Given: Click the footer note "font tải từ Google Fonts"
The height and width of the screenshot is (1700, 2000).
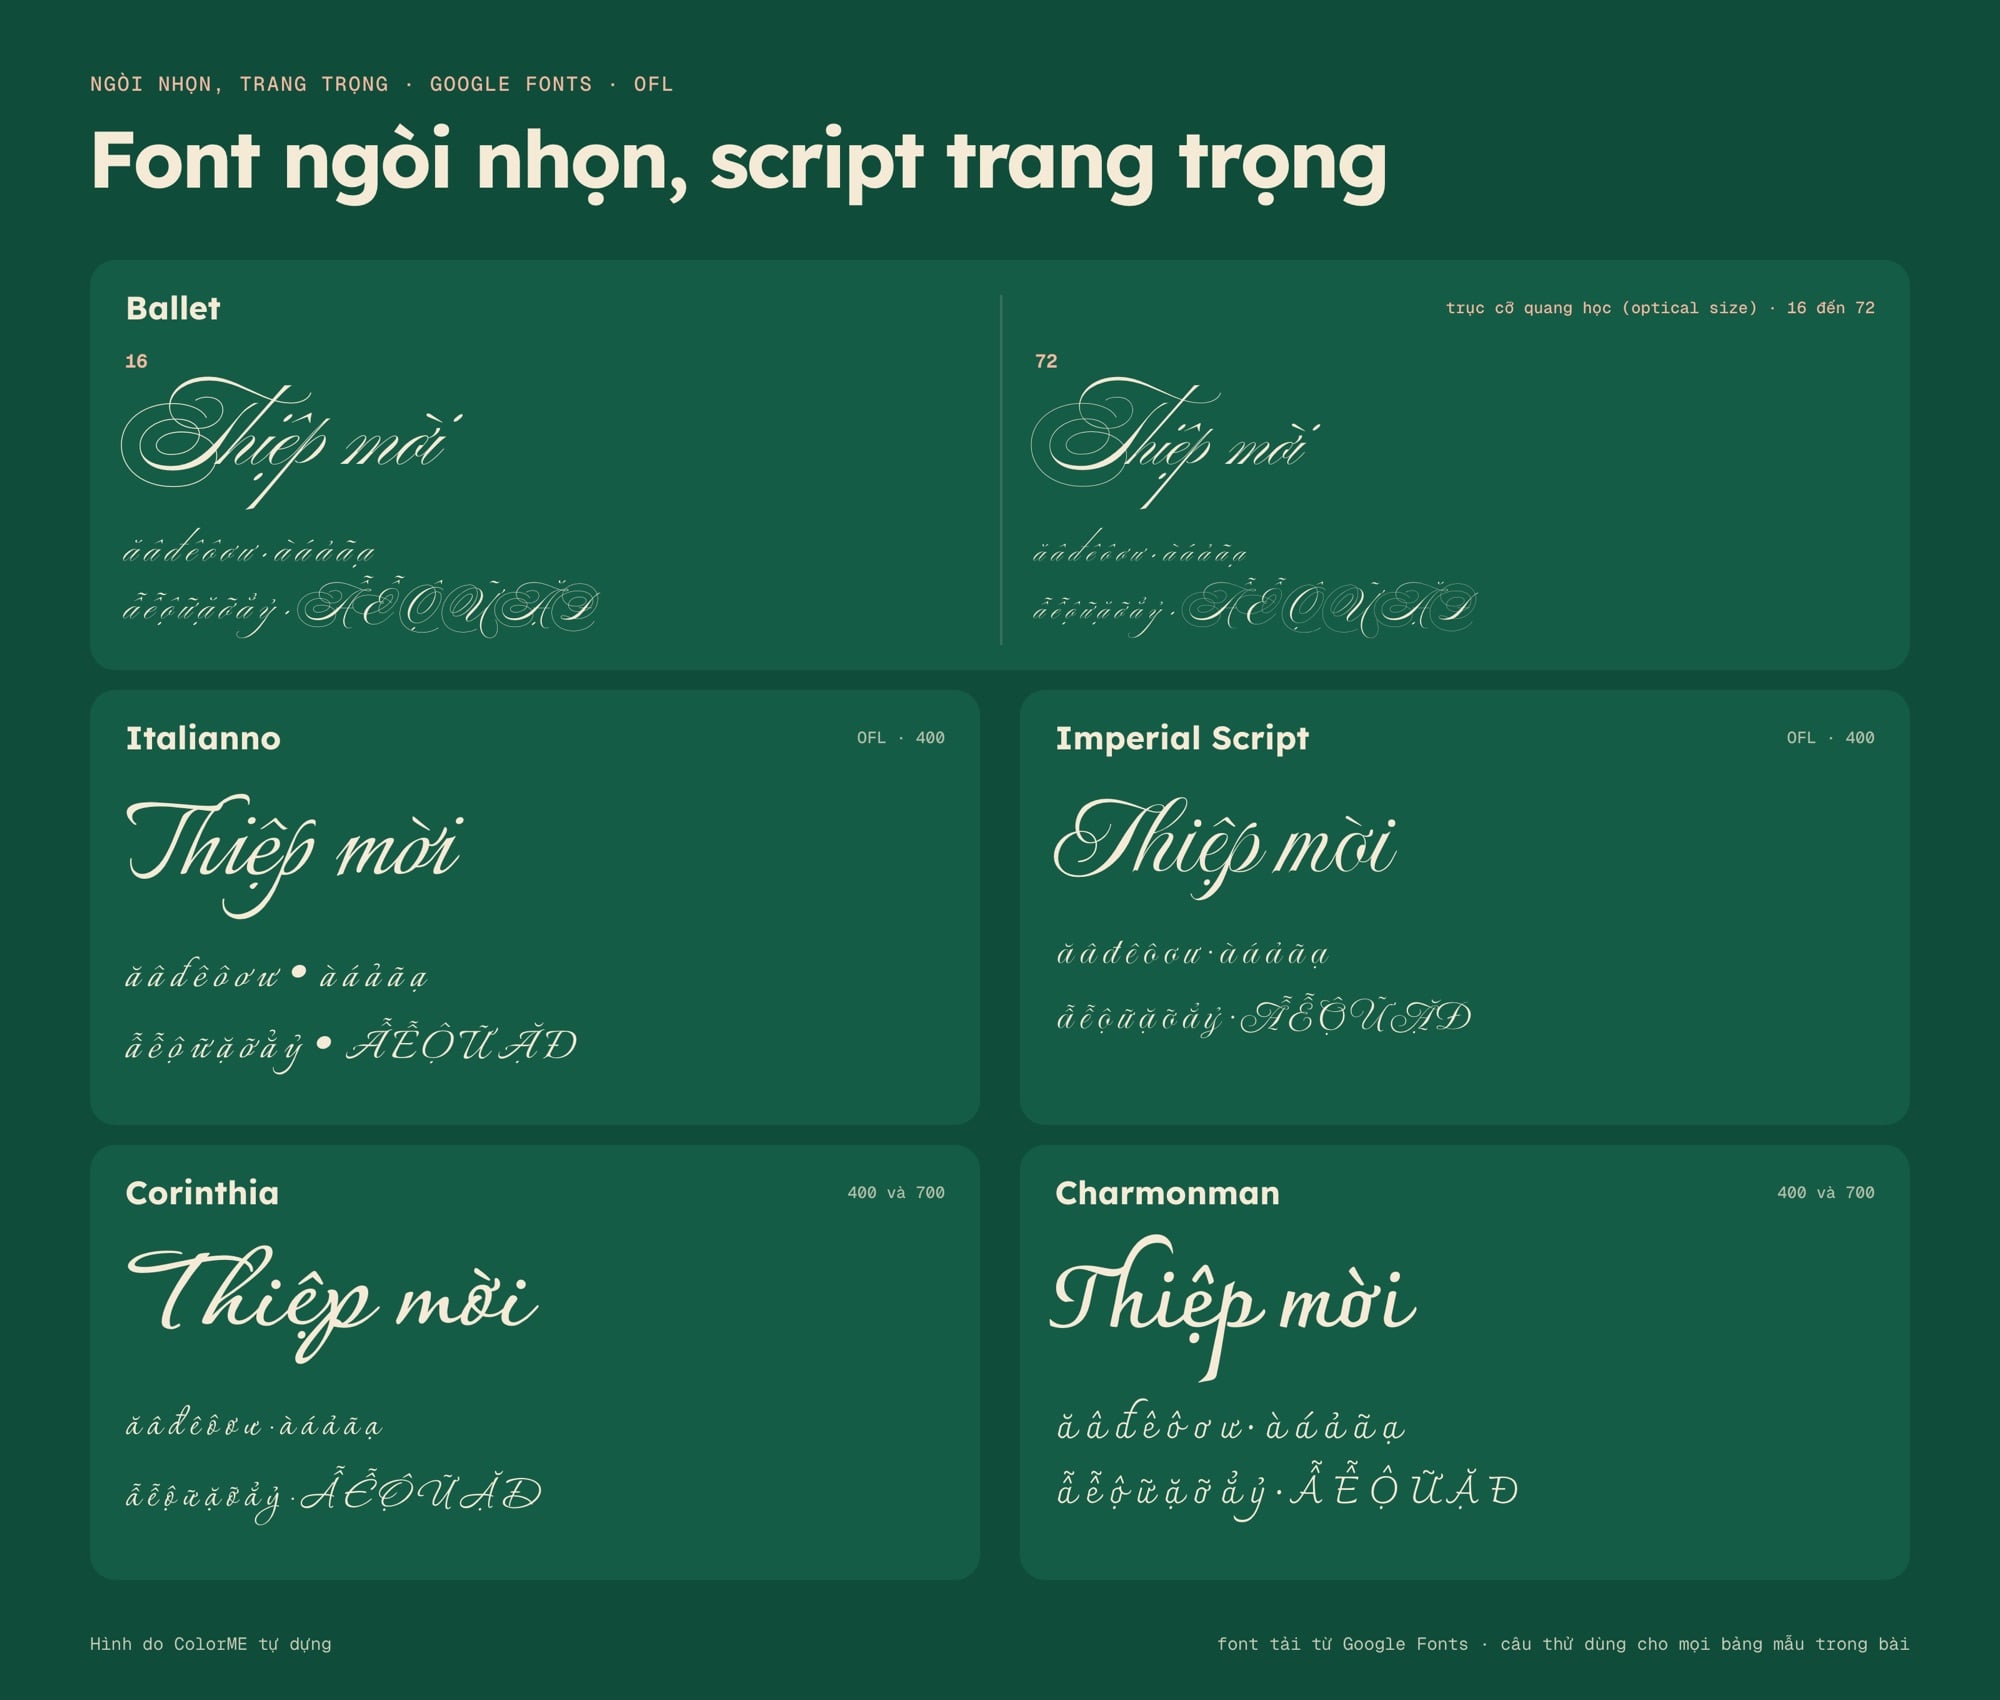Looking at the screenshot, I should point(1342,1644).
